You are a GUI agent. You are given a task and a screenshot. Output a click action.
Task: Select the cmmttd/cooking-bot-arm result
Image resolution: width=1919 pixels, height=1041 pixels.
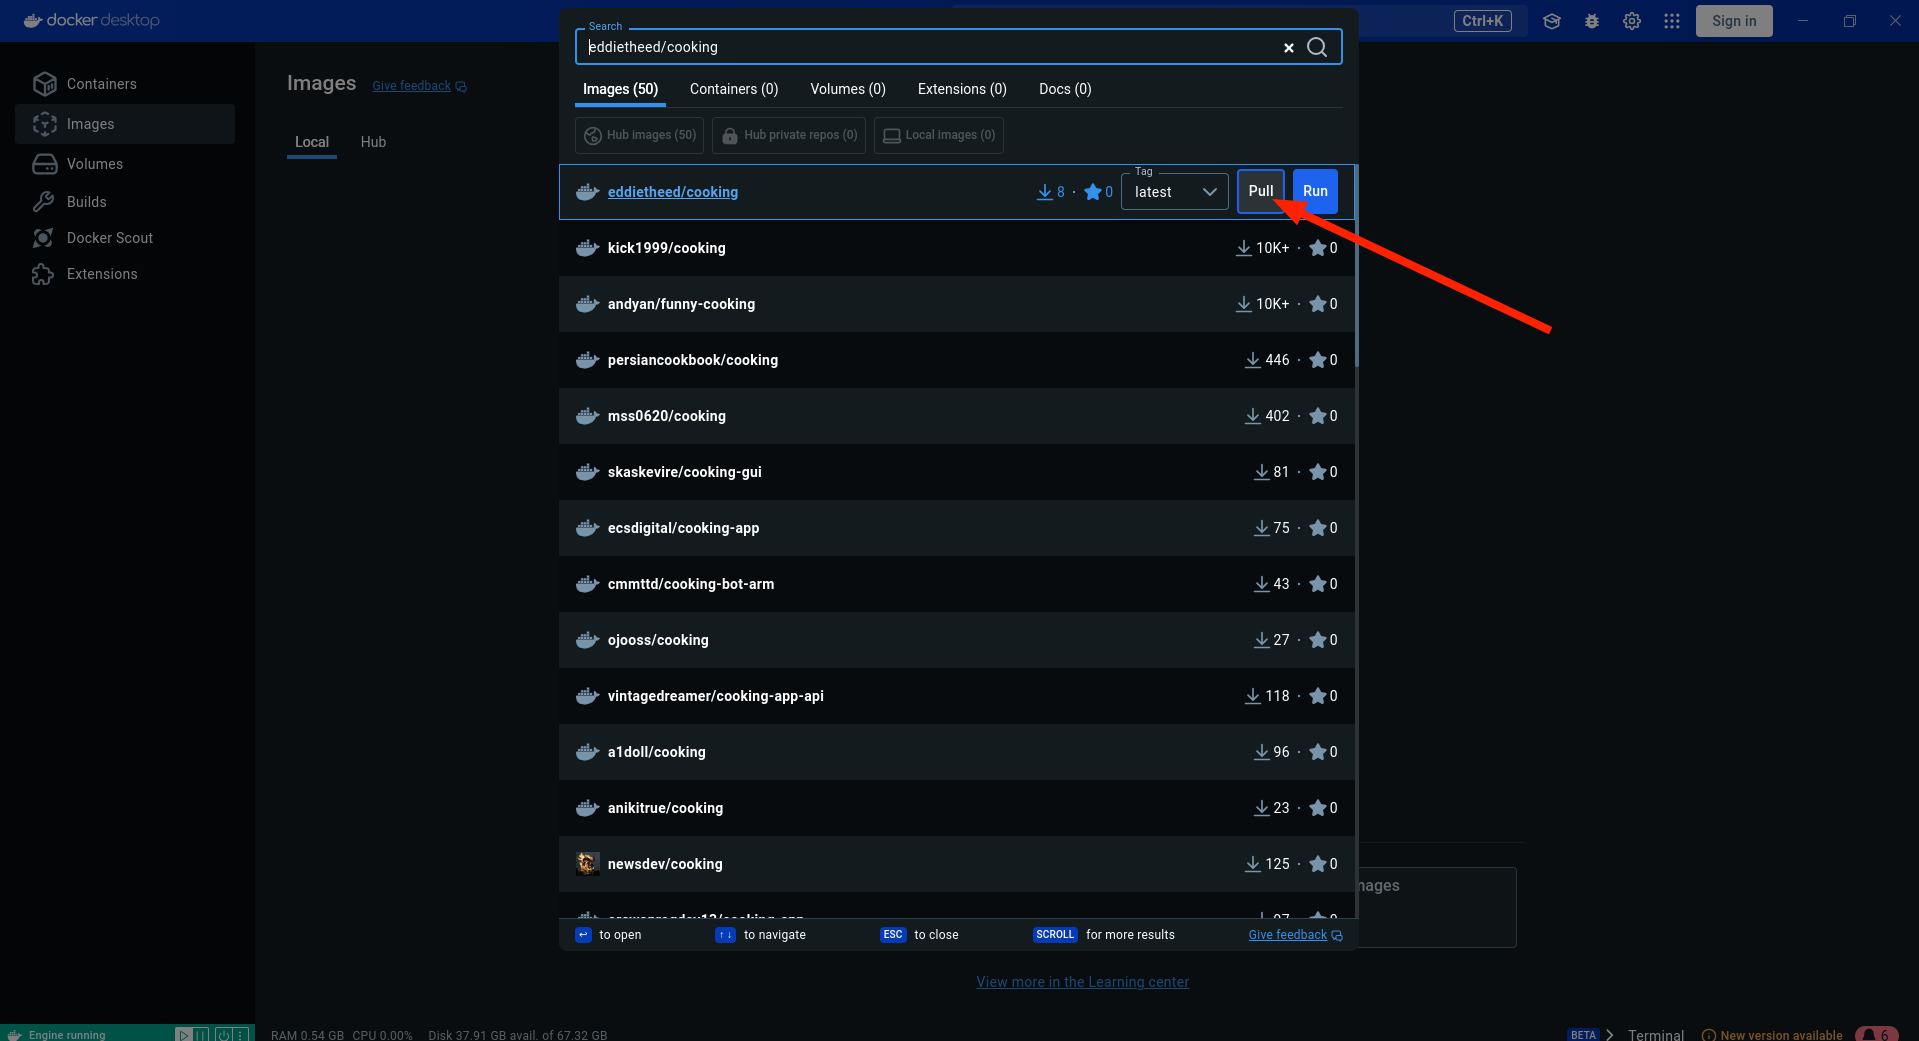(x=957, y=584)
